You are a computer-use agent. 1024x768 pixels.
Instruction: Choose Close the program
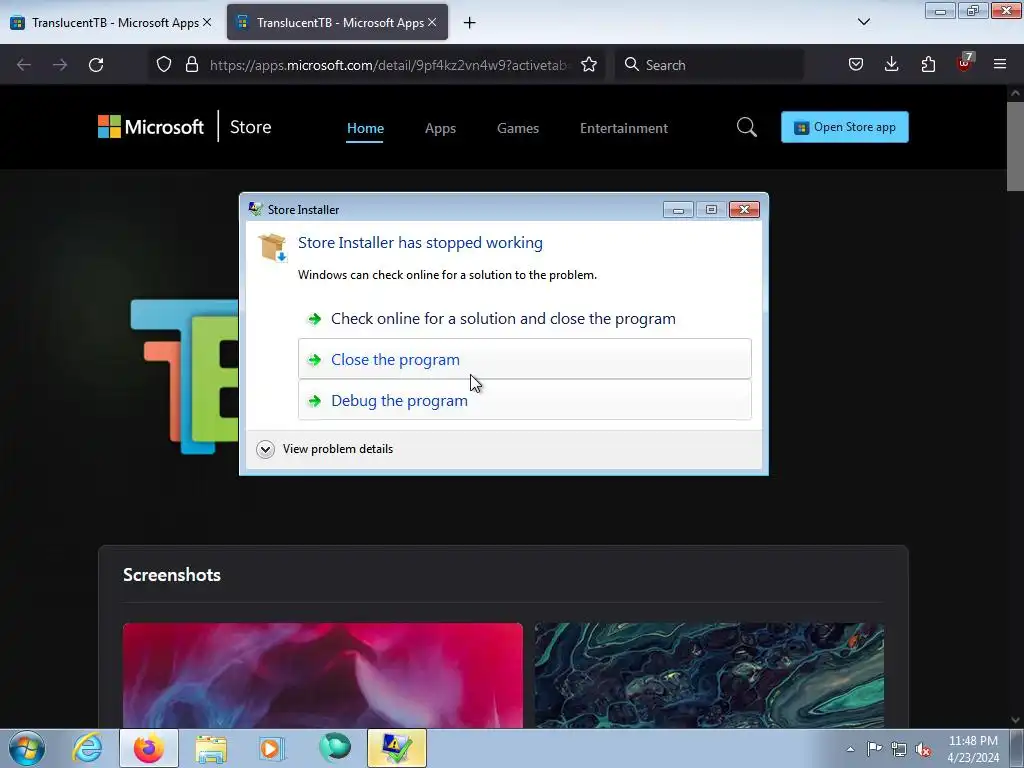click(524, 359)
